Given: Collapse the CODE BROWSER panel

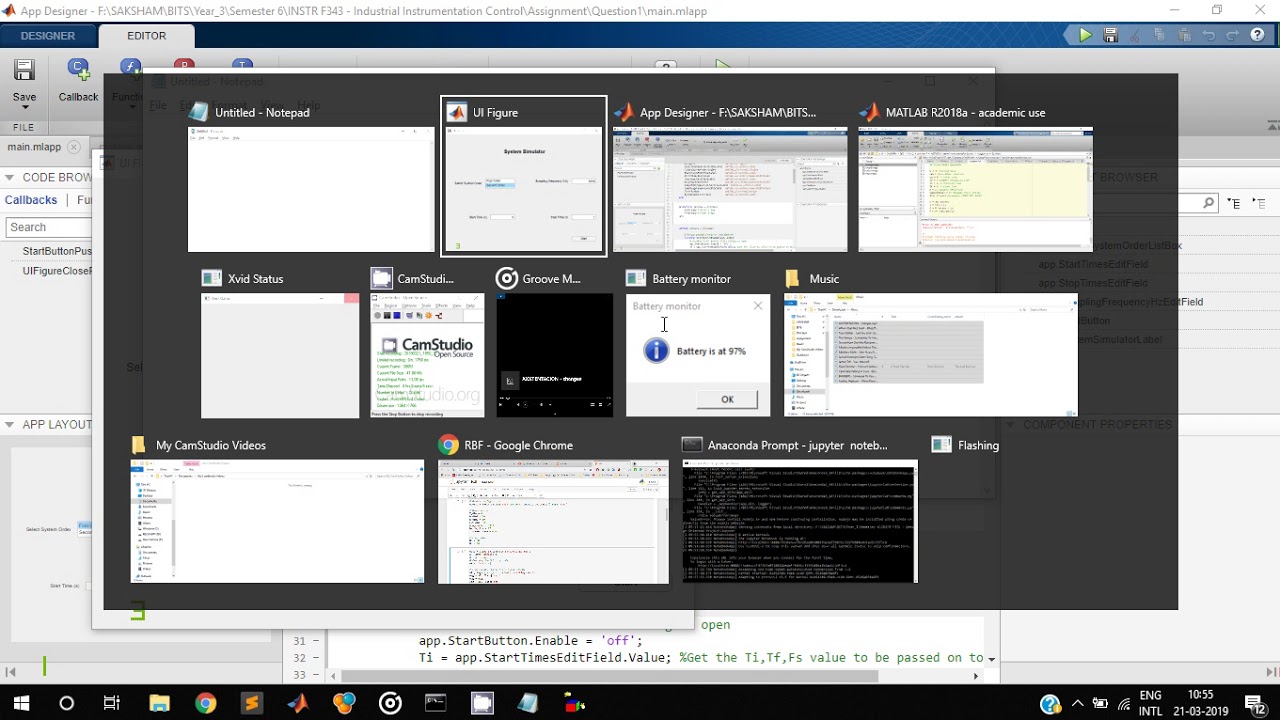Looking at the screenshot, I should coord(9,177).
